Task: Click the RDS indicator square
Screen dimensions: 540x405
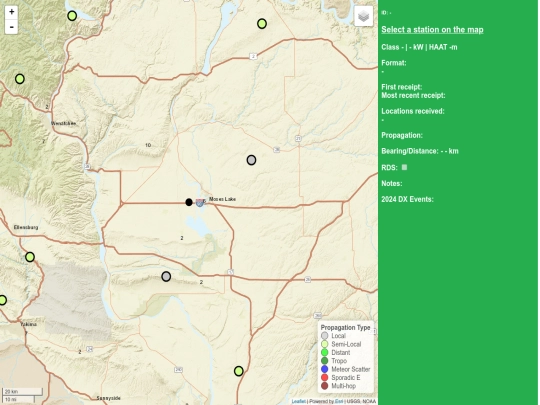Action: click(405, 167)
